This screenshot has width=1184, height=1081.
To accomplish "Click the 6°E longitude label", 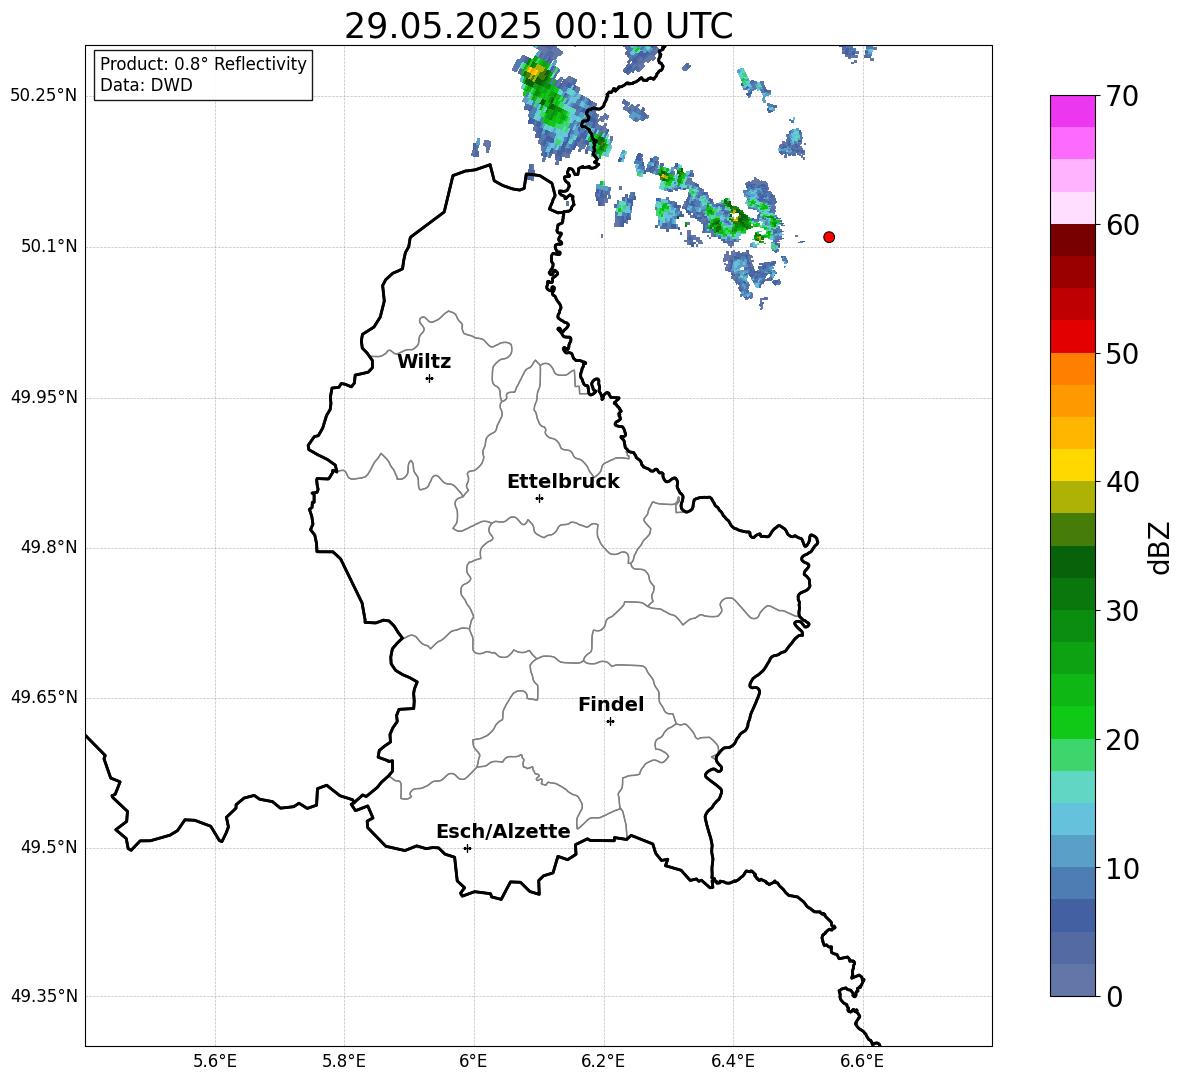I will tap(473, 1061).
